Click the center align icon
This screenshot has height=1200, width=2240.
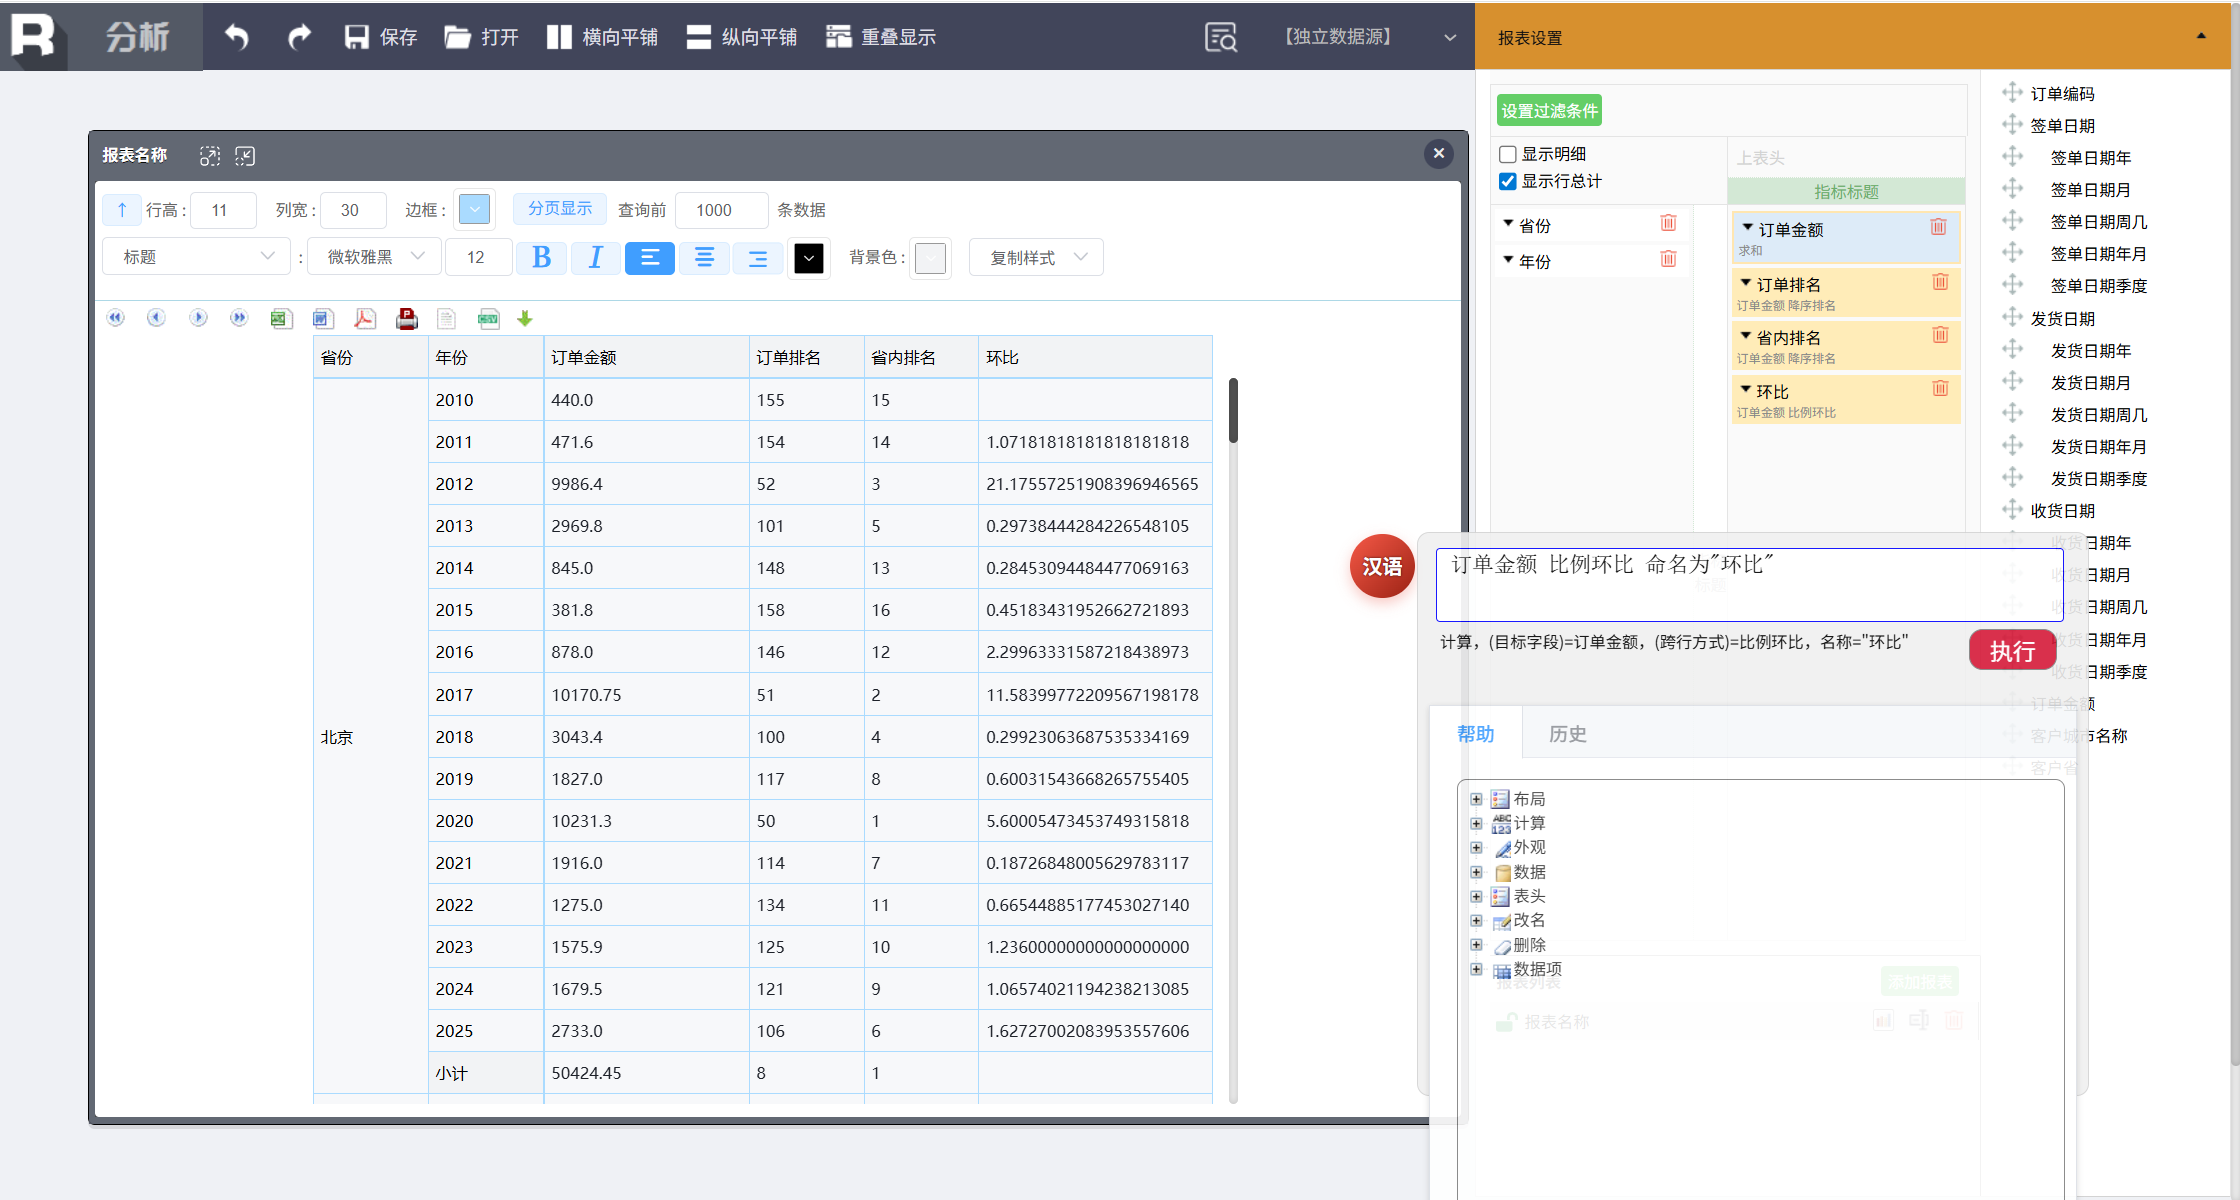pyautogui.click(x=704, y=258)
